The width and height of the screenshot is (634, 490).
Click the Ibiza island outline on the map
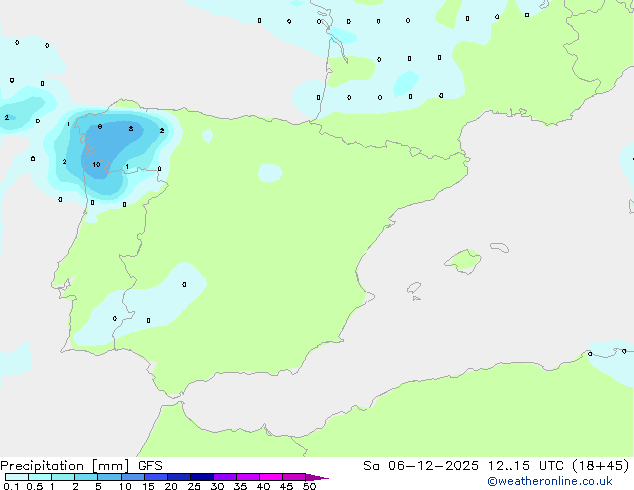point(414,288)
